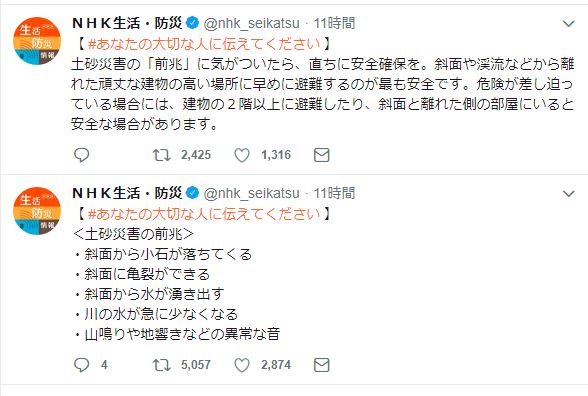Open hashtag #あなたの大切な人に伝えてください in second tweet

tap(204, 214)
